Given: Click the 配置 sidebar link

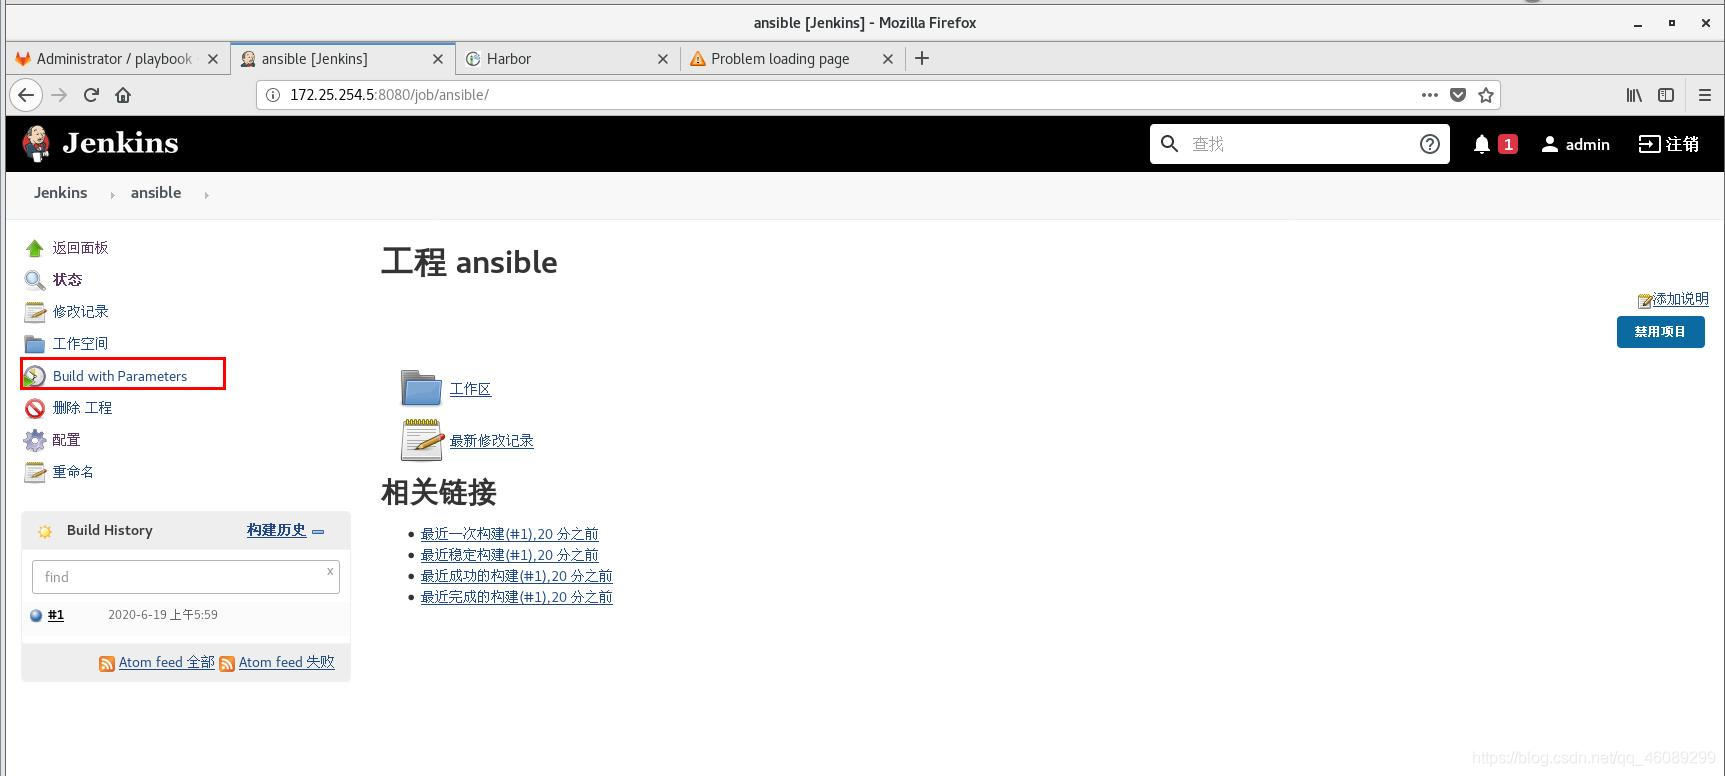Looking at the screenshot, I should pos(66,440).
